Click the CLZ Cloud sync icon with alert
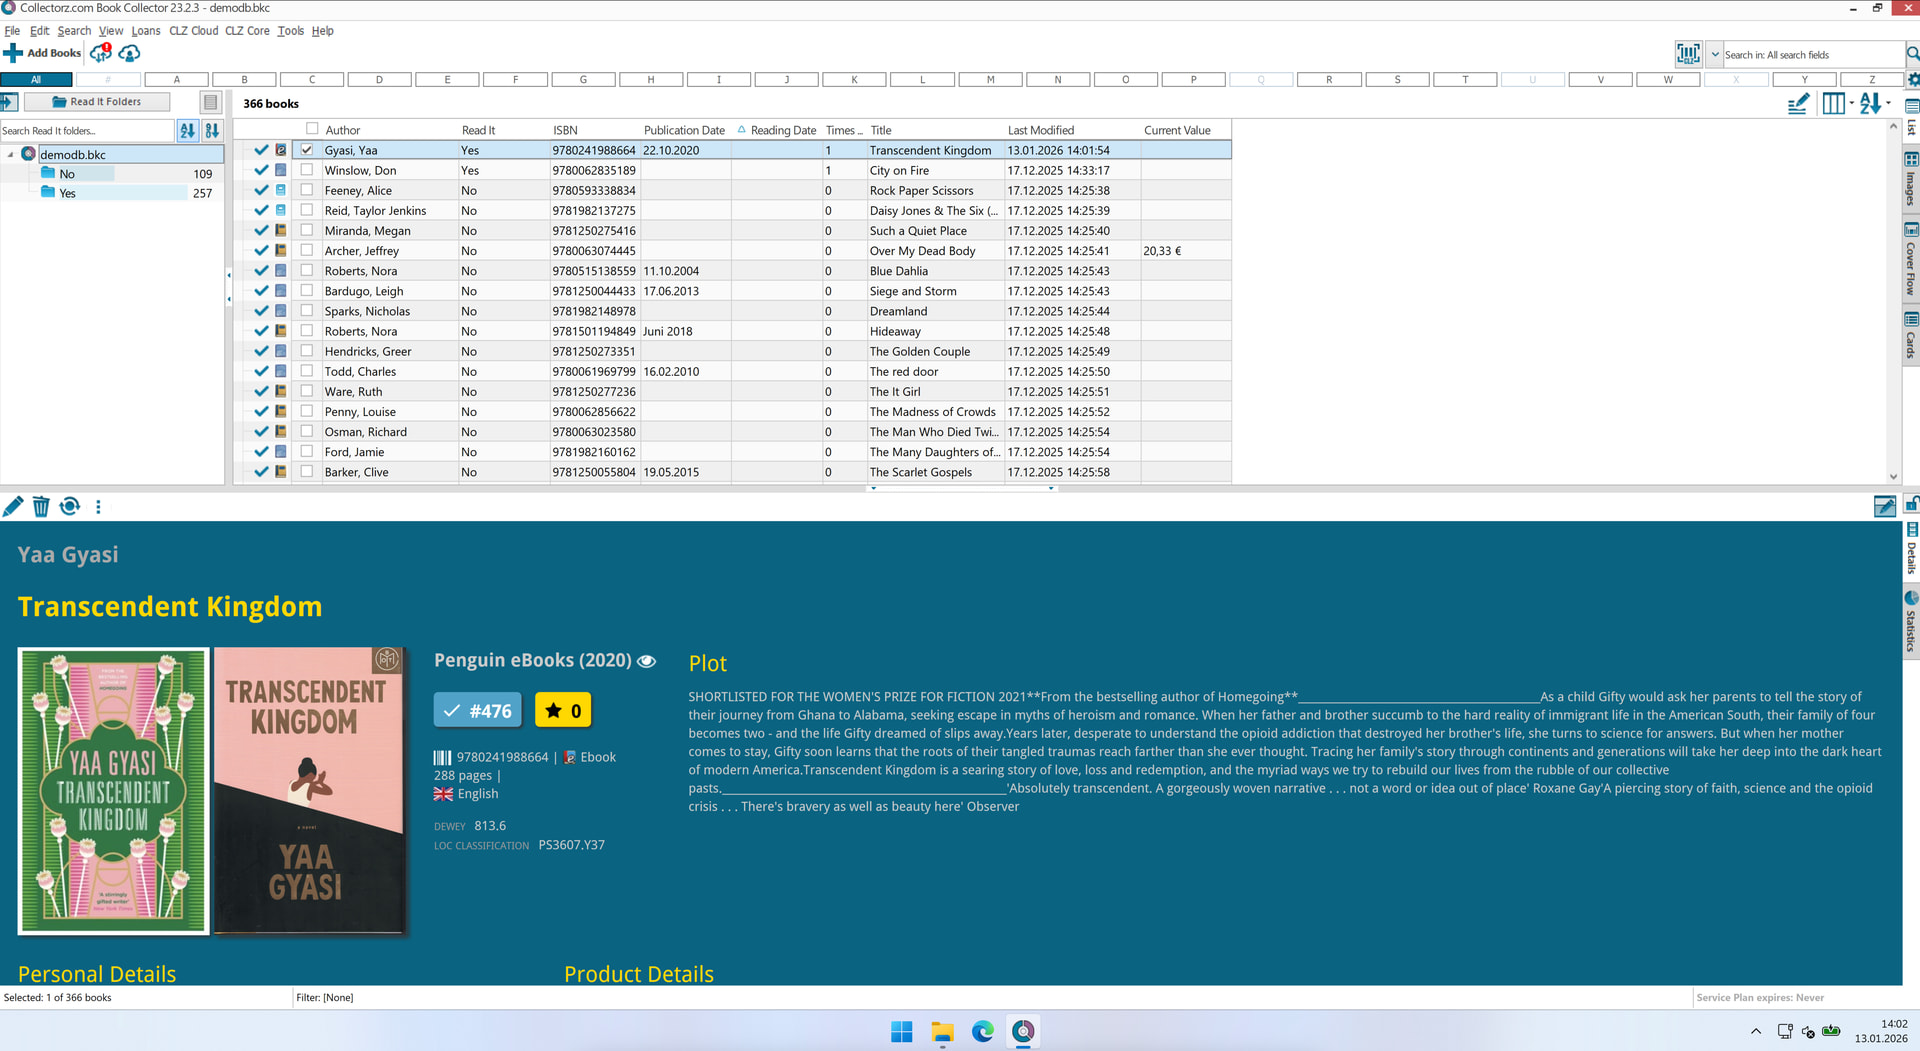Viewport: 1920px width, 1051px height. click(x=100, y=53)
